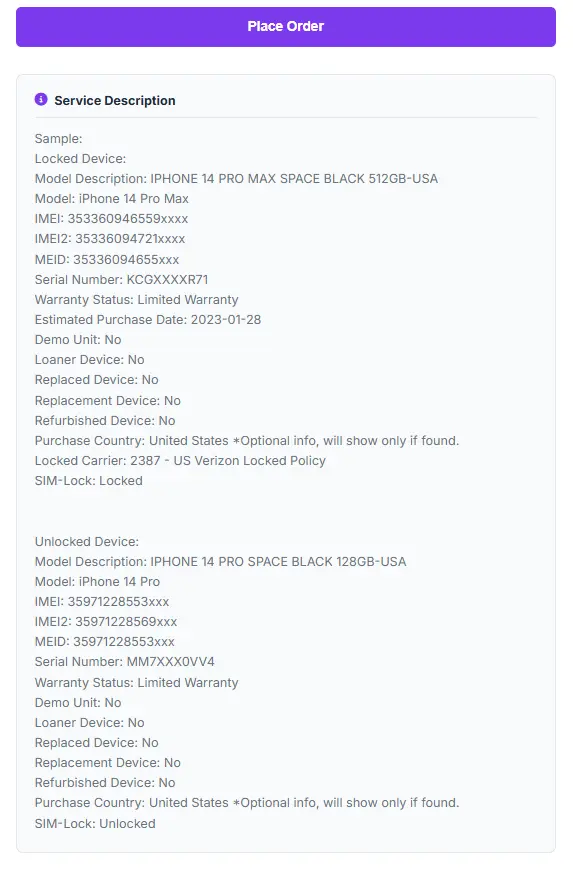The height and width of the screenshot is (875, 573).
Task: Select the iPhone 14 Pro 128GB model description
Action: pos(220,561)
